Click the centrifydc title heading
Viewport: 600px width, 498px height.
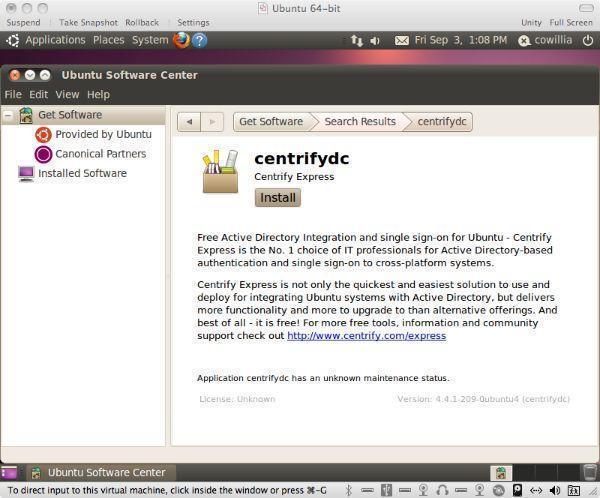tap(302, 158)
